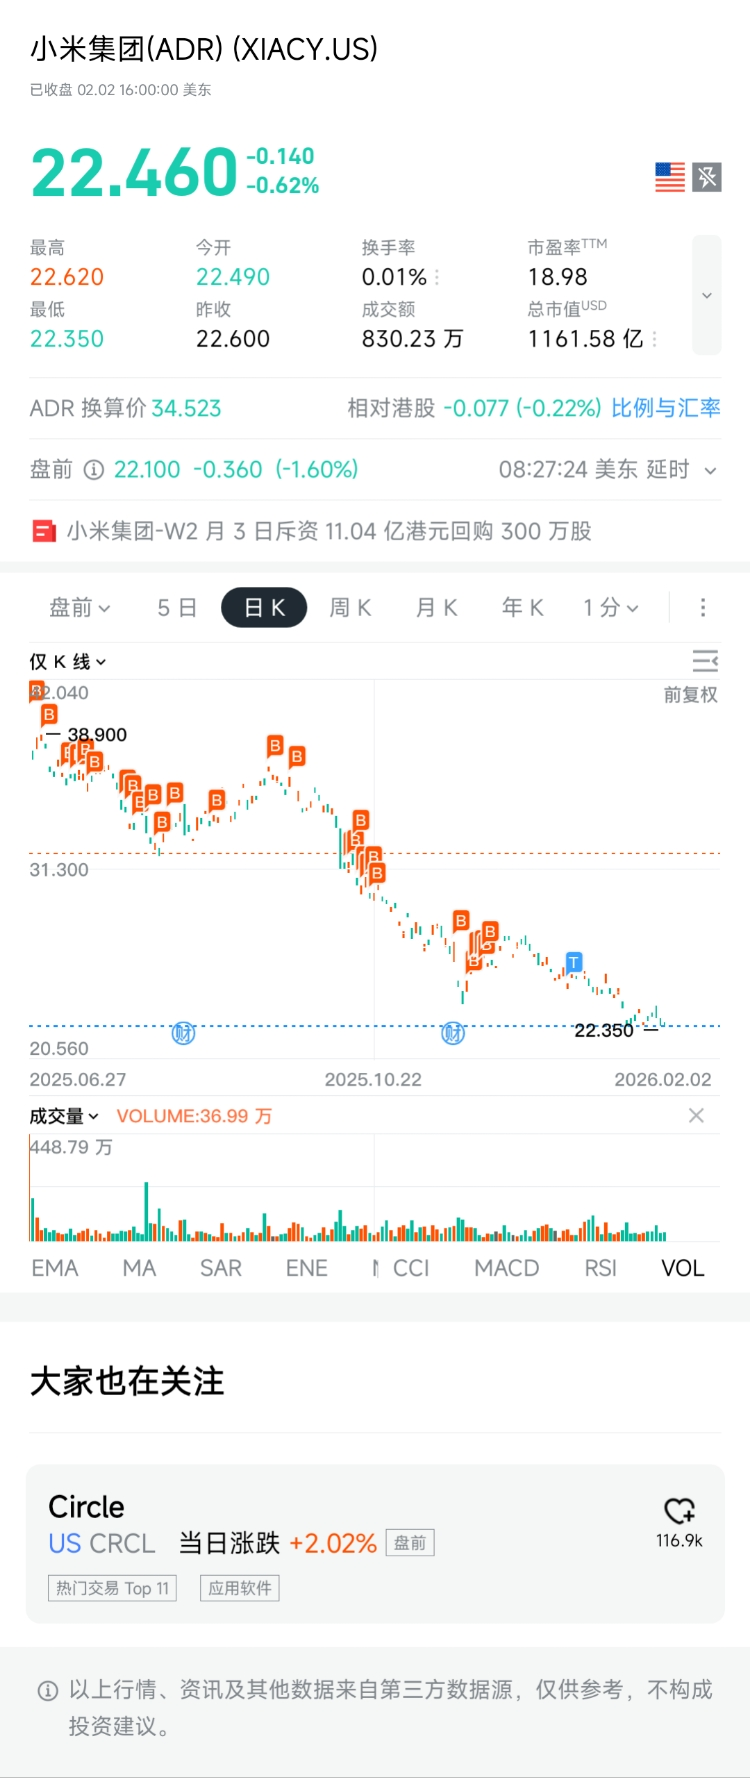This screenshot has height=1778, width=750.
Task: Open the 比例与汇率 link
Action: (665, 408)
